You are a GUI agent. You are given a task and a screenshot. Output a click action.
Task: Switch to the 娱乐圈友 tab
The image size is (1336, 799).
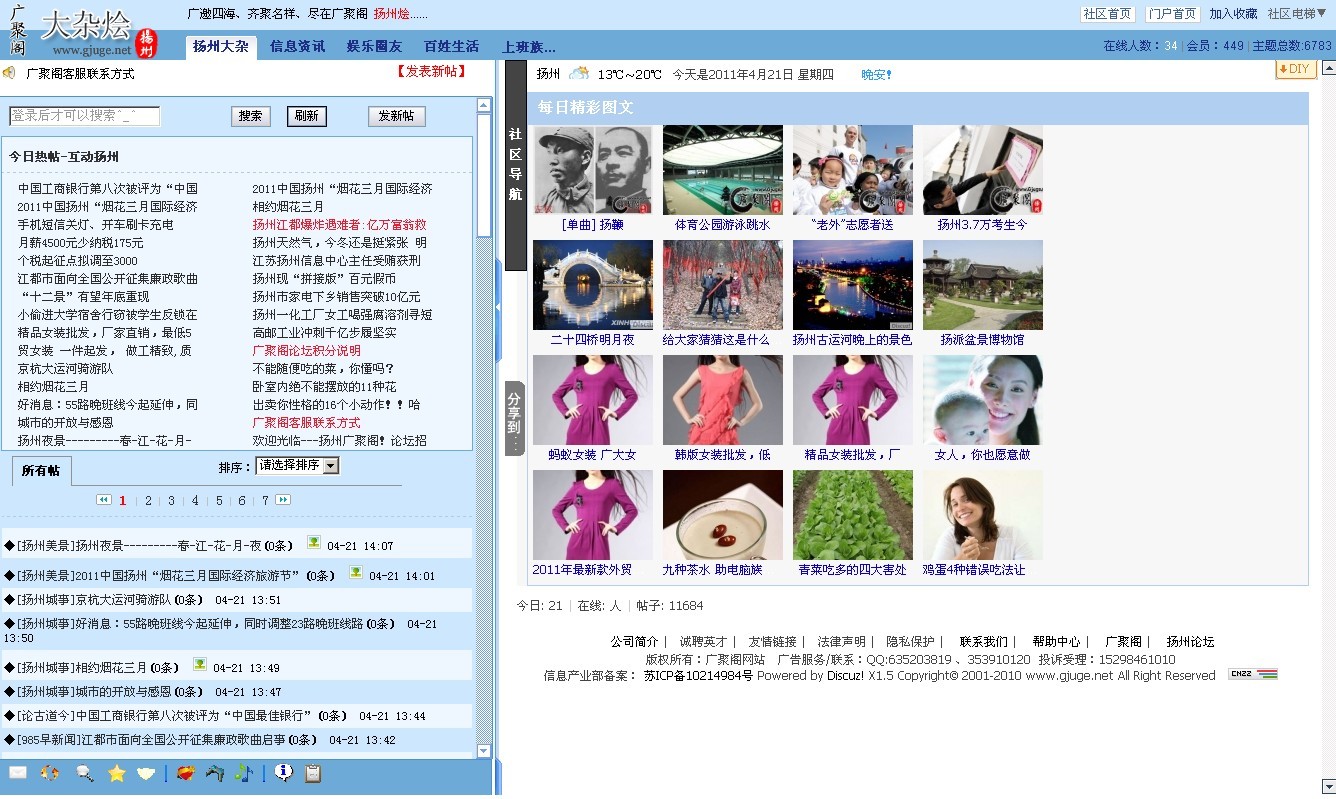tap(374, 47)
